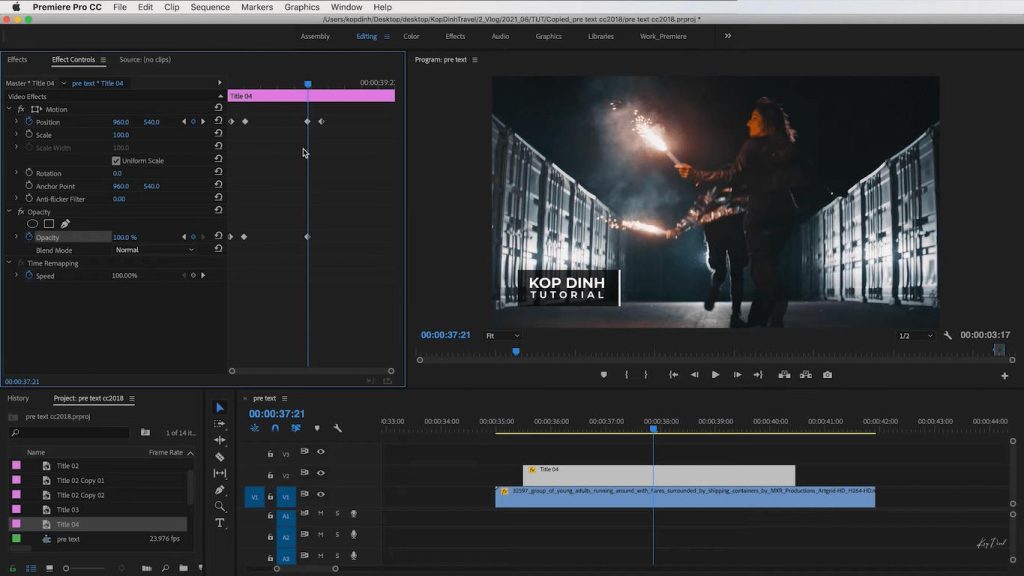Open the Fit zoom level dropdown
Viewport: 1024px width, 576px height.
[501, 336]
